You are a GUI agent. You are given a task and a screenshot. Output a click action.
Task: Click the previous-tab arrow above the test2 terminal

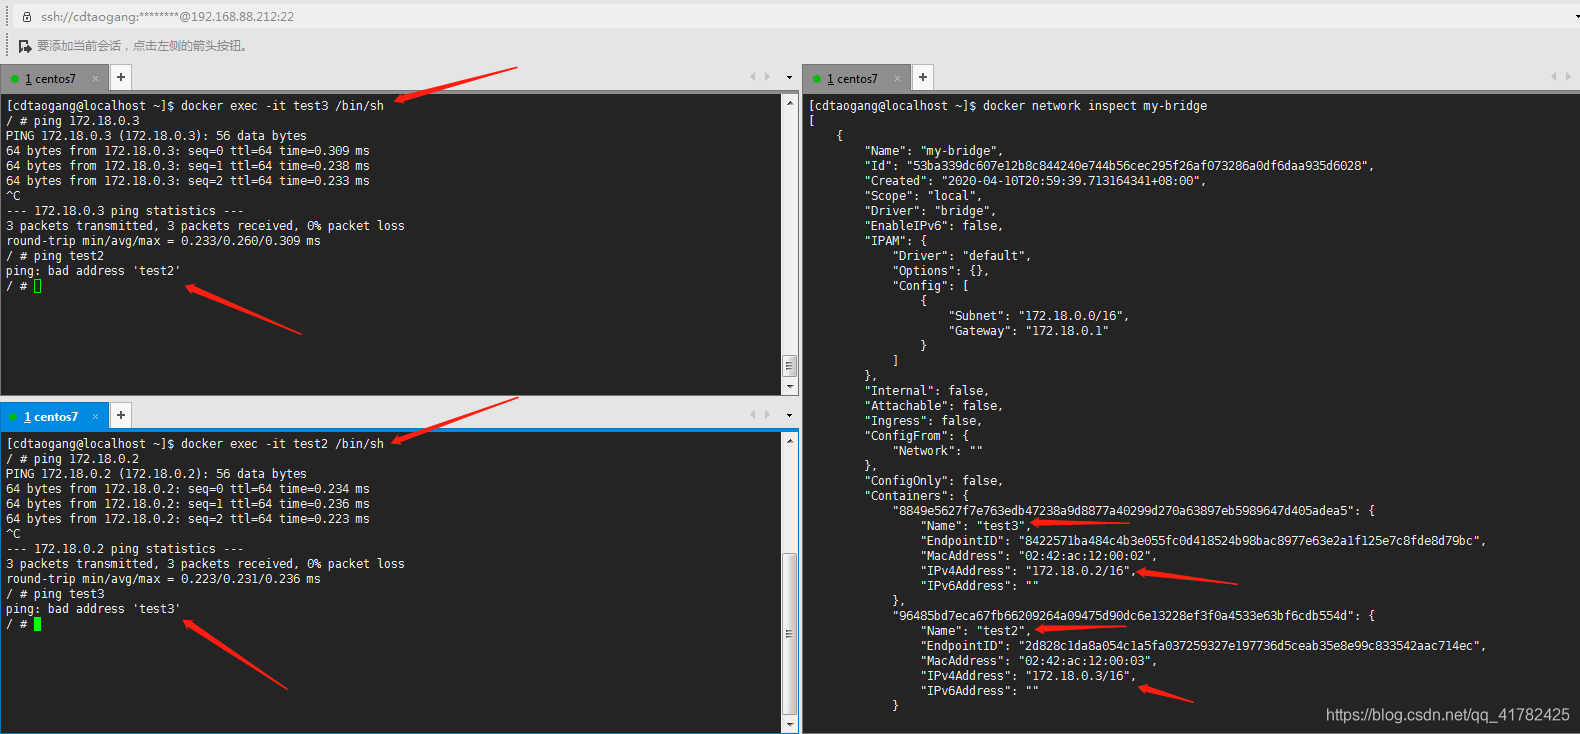point(753,415)
